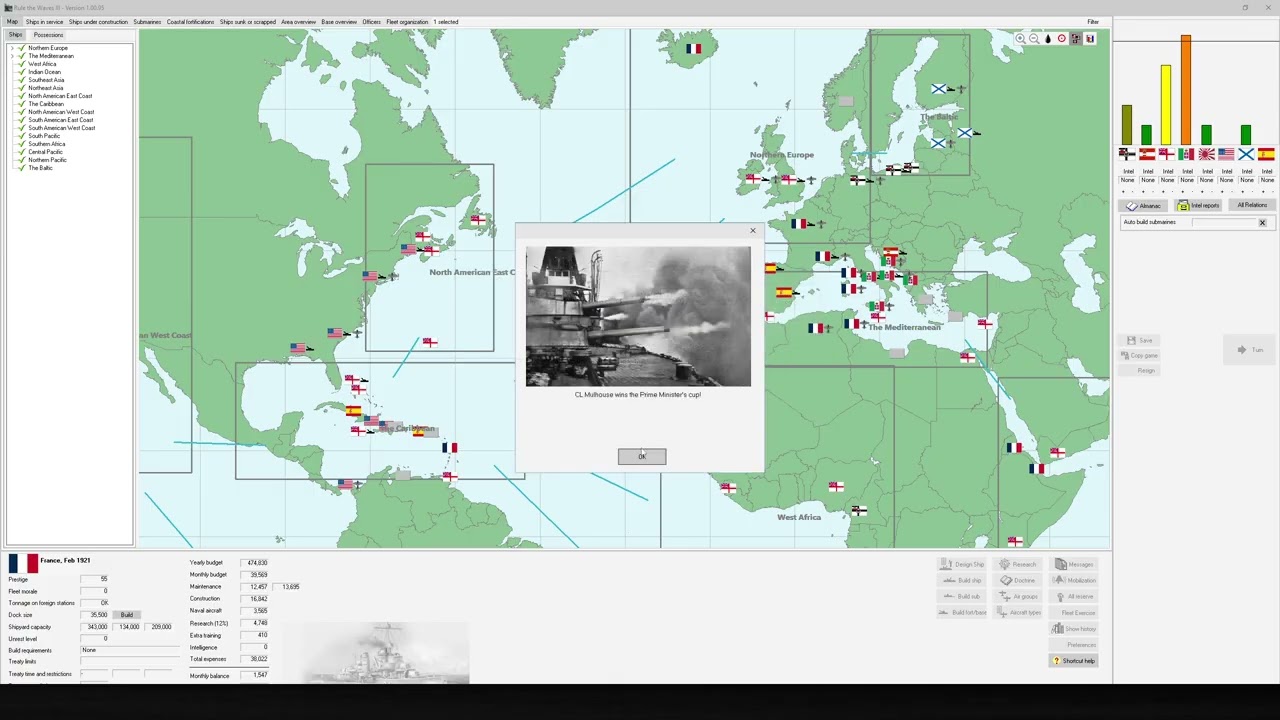
Task: Click the red target map icon
Action: (x=1062, y=39)
